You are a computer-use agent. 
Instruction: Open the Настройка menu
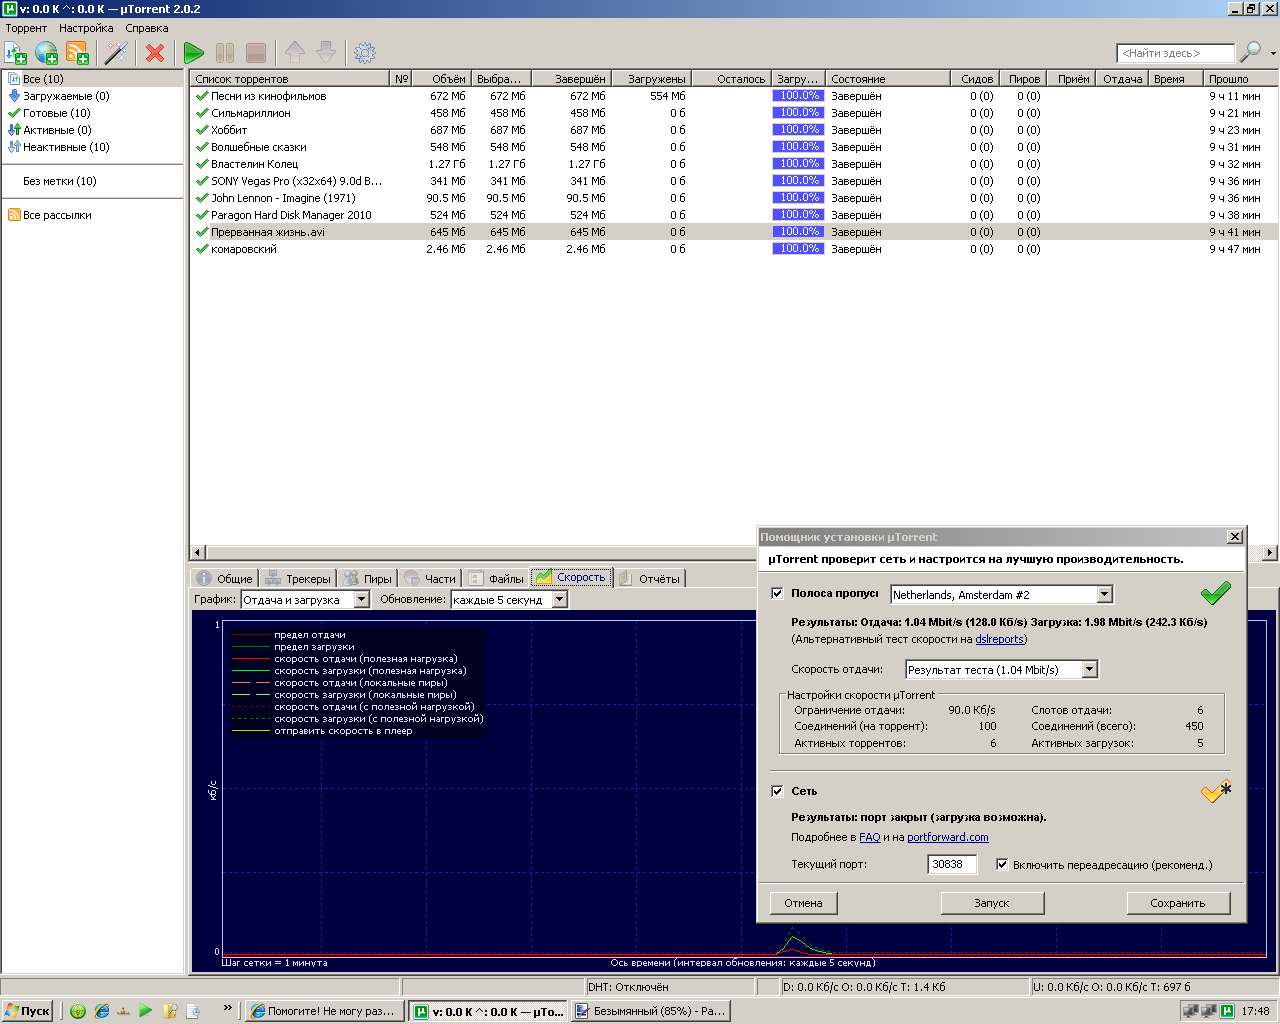86,28
